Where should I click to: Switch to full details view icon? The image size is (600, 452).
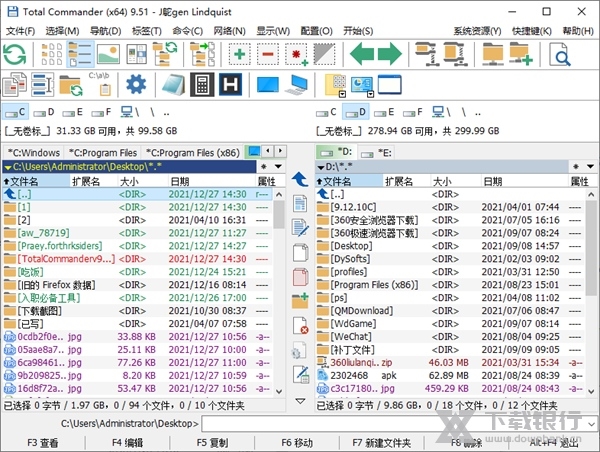pyautogui.click(x=80, y=54)
